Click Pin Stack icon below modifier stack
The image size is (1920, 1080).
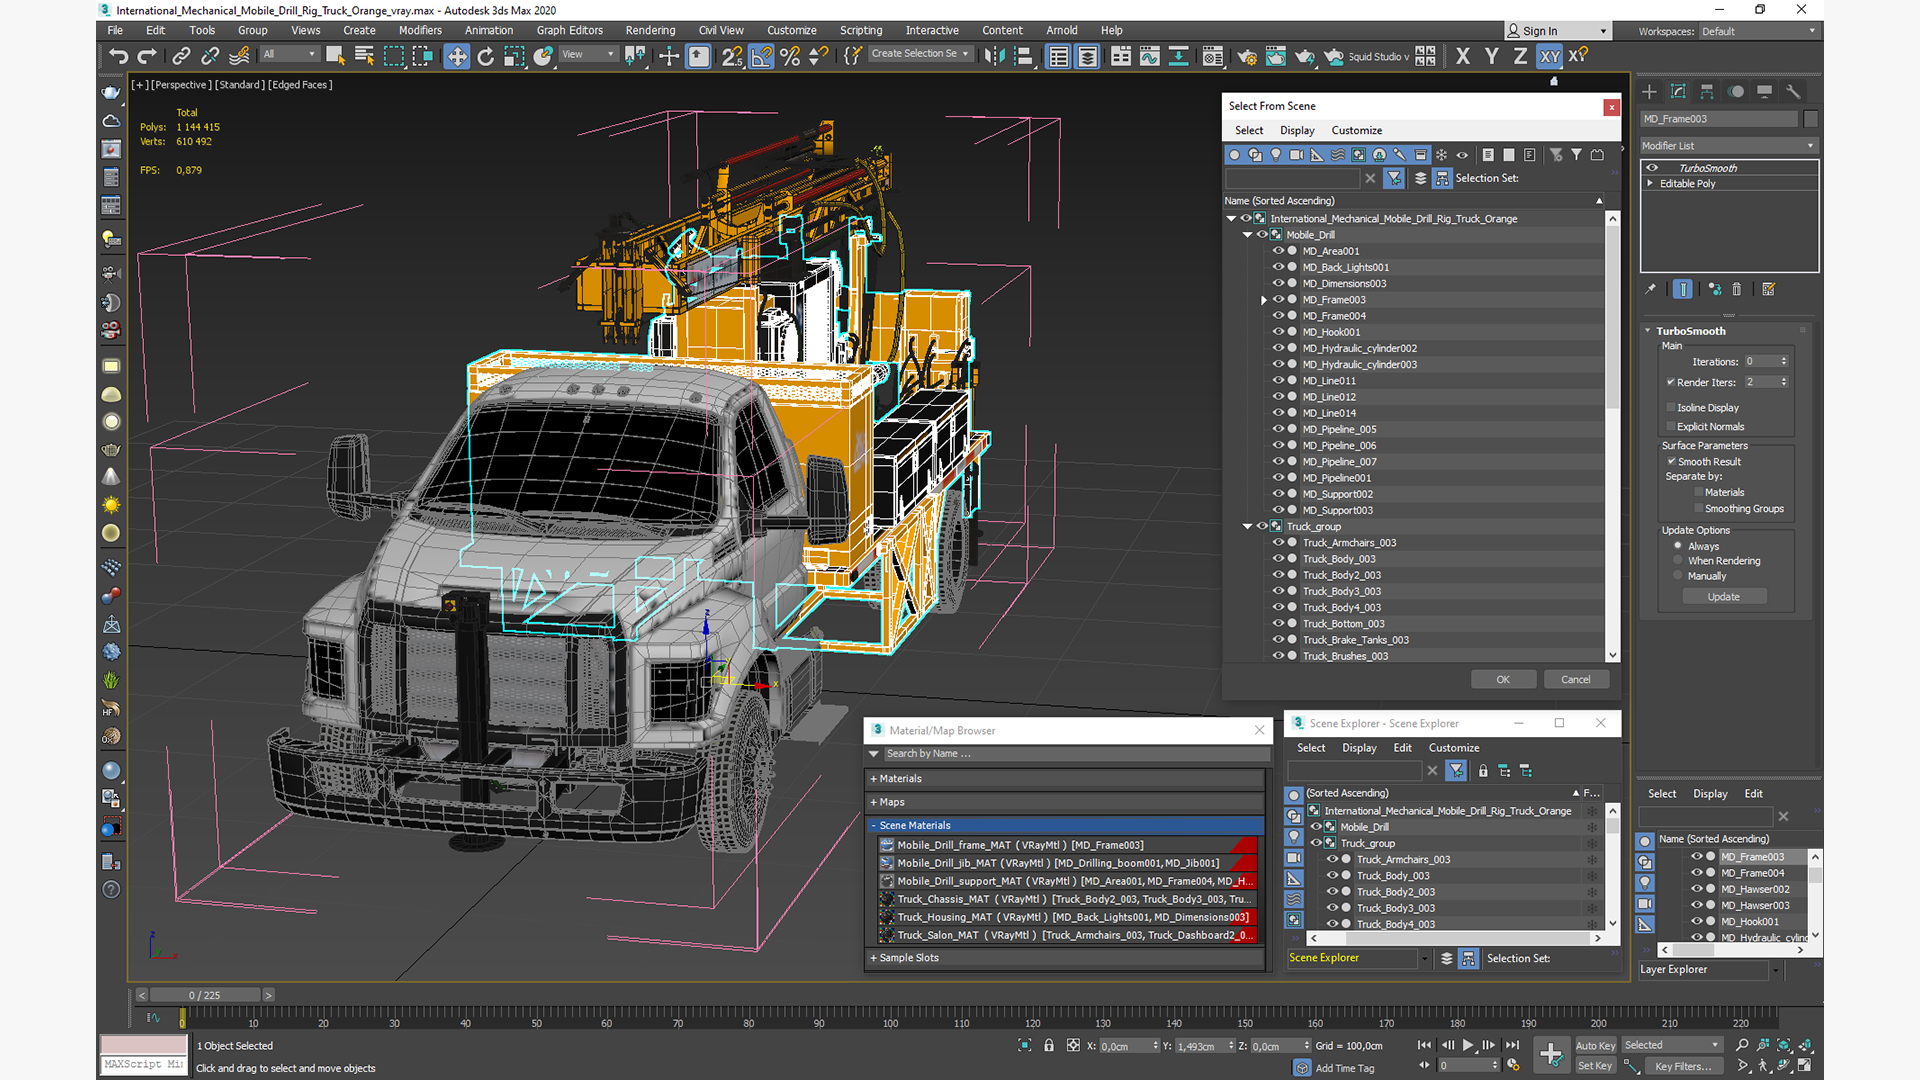[x=1651, y=289]
